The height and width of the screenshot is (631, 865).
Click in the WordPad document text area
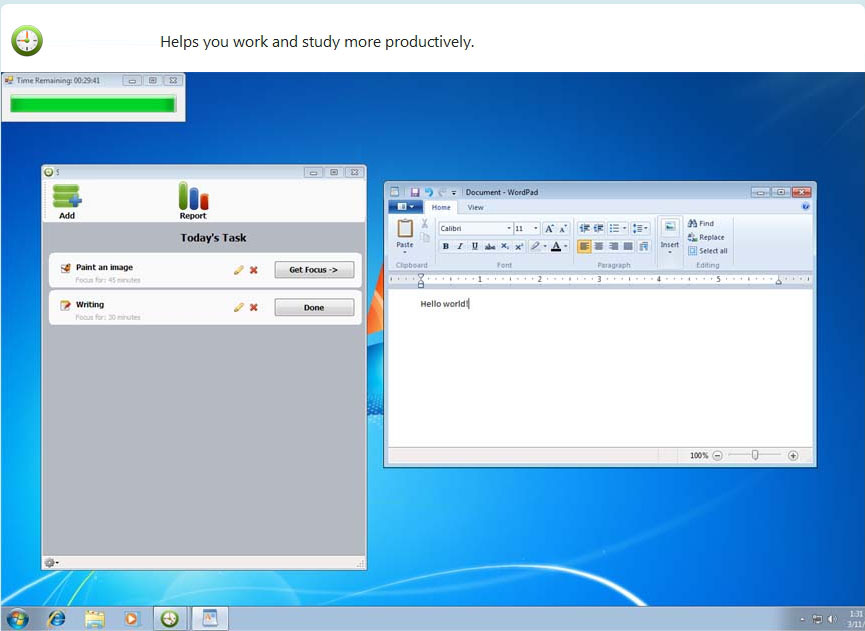tap(600, 368)
